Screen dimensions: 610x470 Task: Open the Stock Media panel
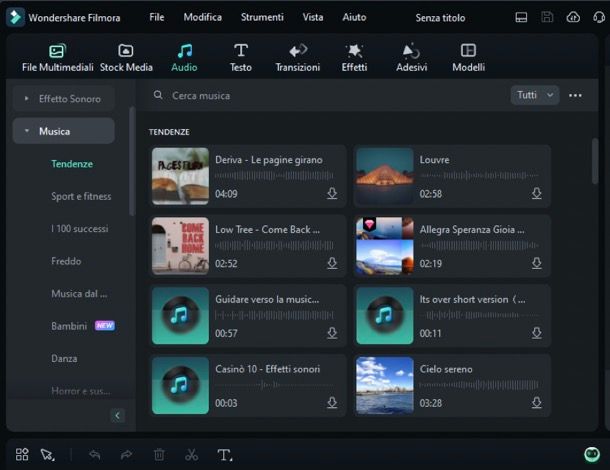(126, 58)
